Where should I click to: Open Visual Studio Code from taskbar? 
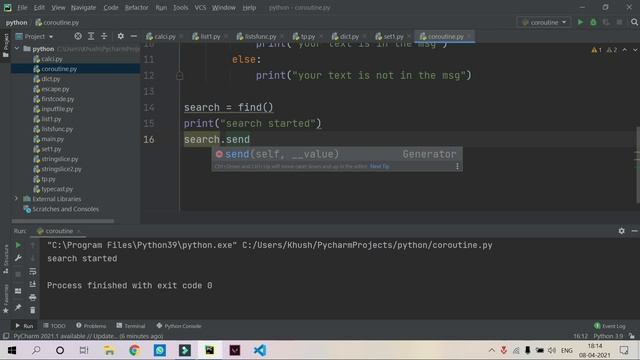[260, 350]
